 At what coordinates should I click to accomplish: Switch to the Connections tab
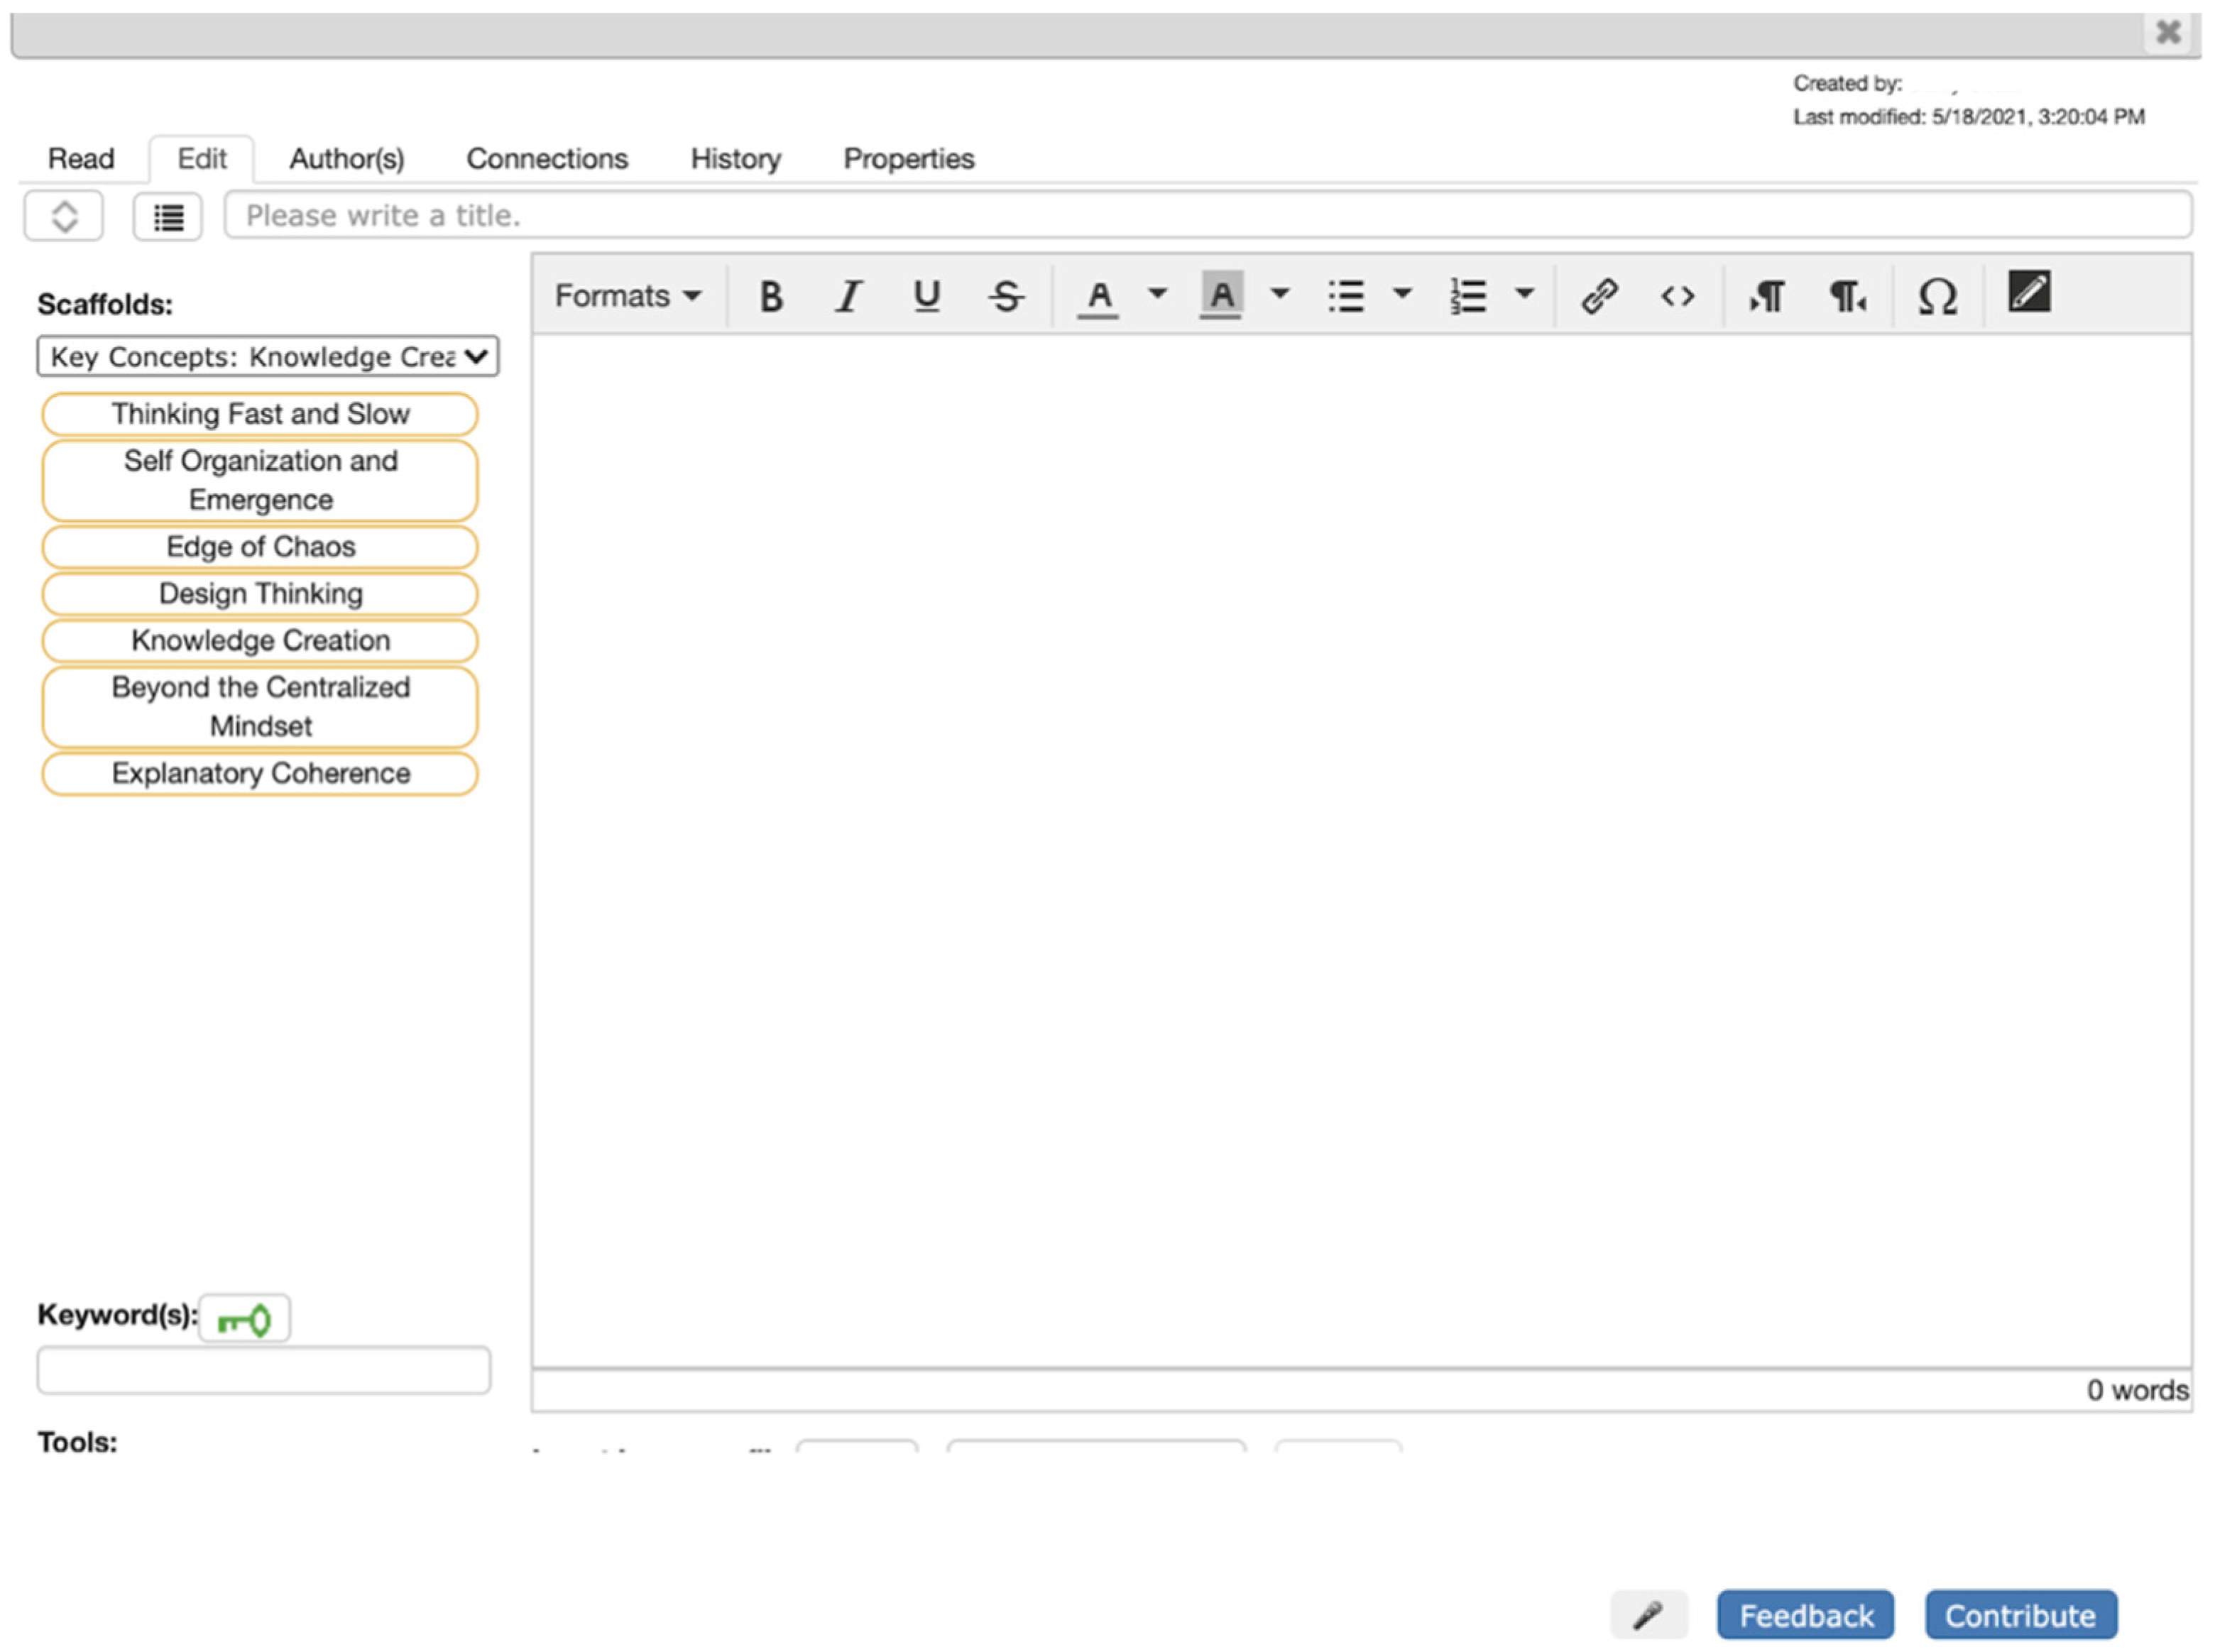click(x=547, y=159)
